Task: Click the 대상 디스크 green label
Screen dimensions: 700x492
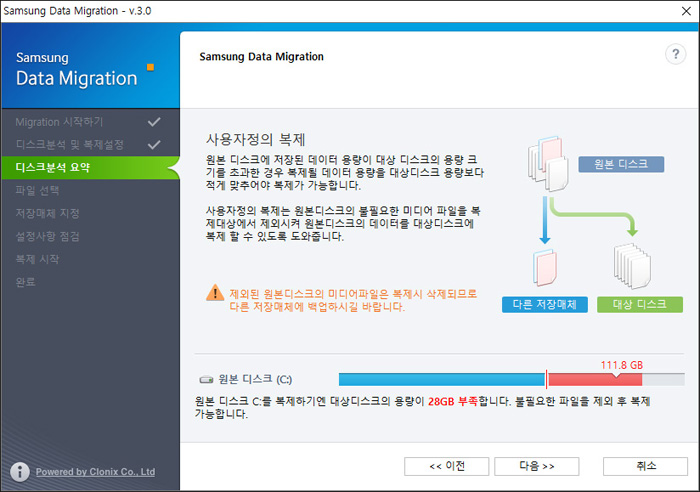Action: point(640,304)
